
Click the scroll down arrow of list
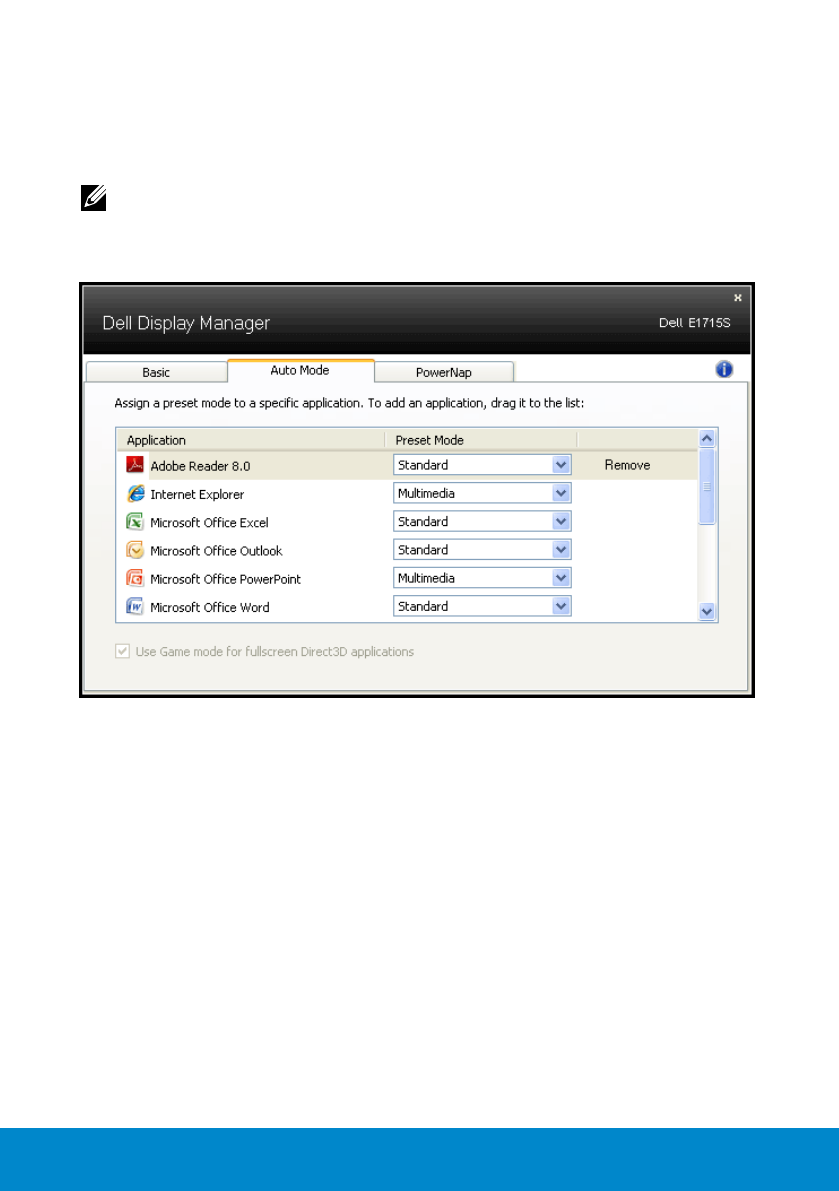point(707,611)
